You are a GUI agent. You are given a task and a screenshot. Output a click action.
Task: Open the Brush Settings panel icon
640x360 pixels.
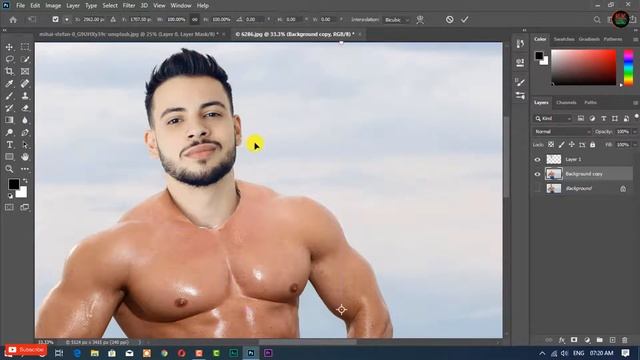click(520, 82)
